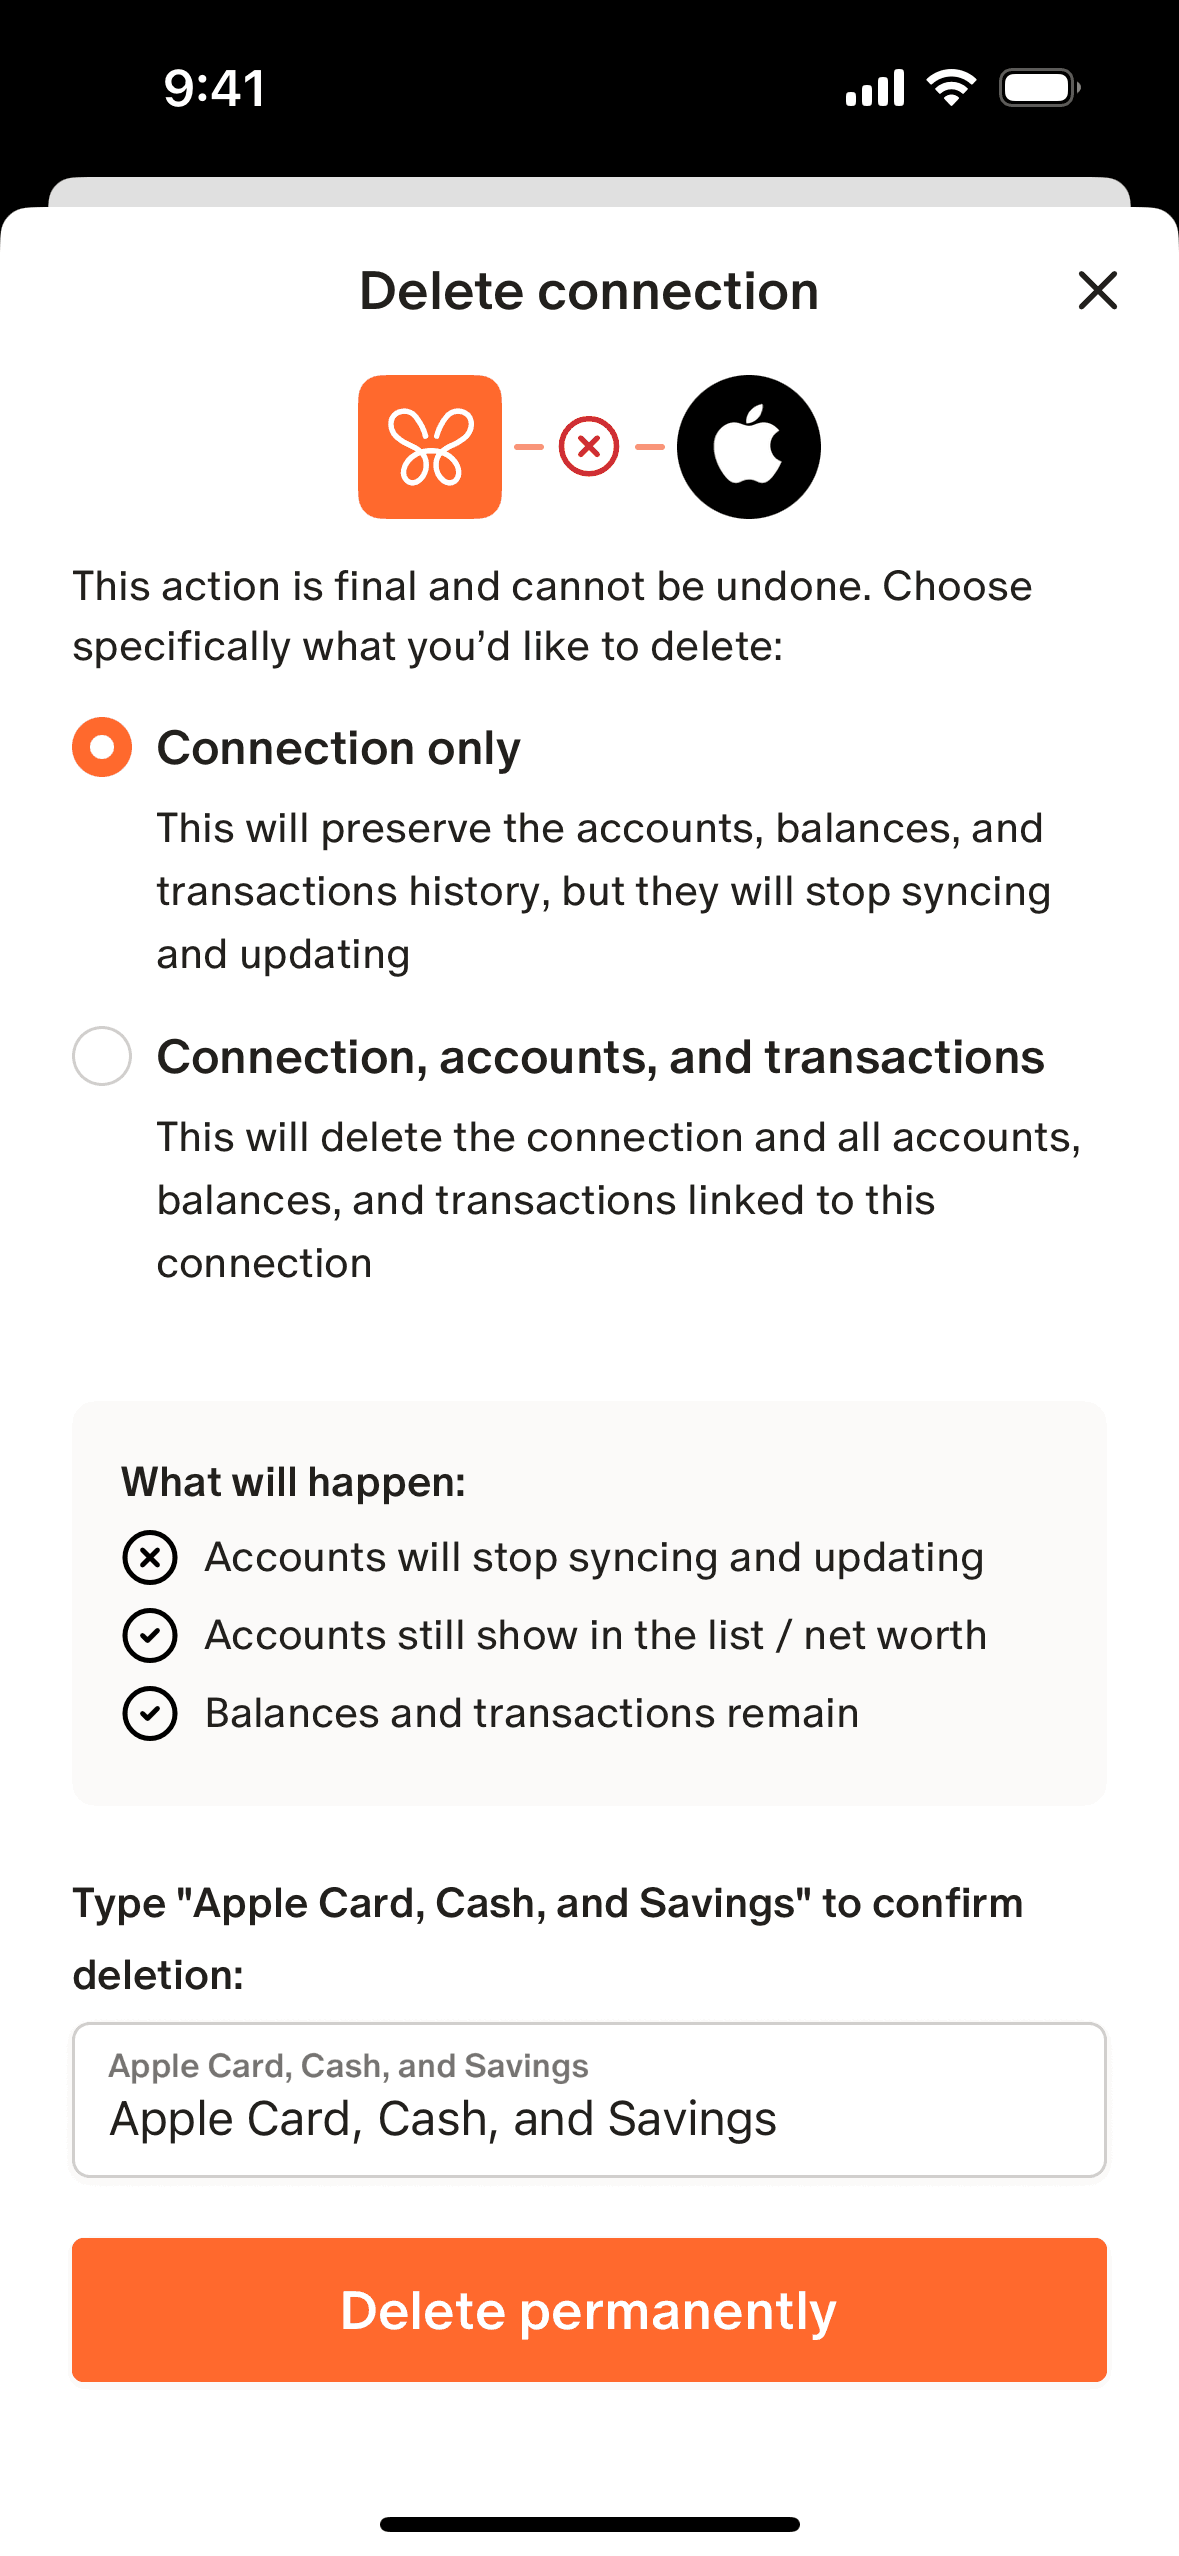This screenshot has width=1179, height=2556.
Task: Tap the Wi-Fi status icon
Action: (951, 88)
